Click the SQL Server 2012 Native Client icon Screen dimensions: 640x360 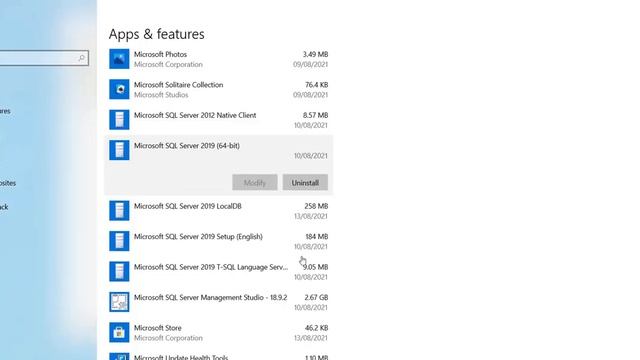(119, 120)
